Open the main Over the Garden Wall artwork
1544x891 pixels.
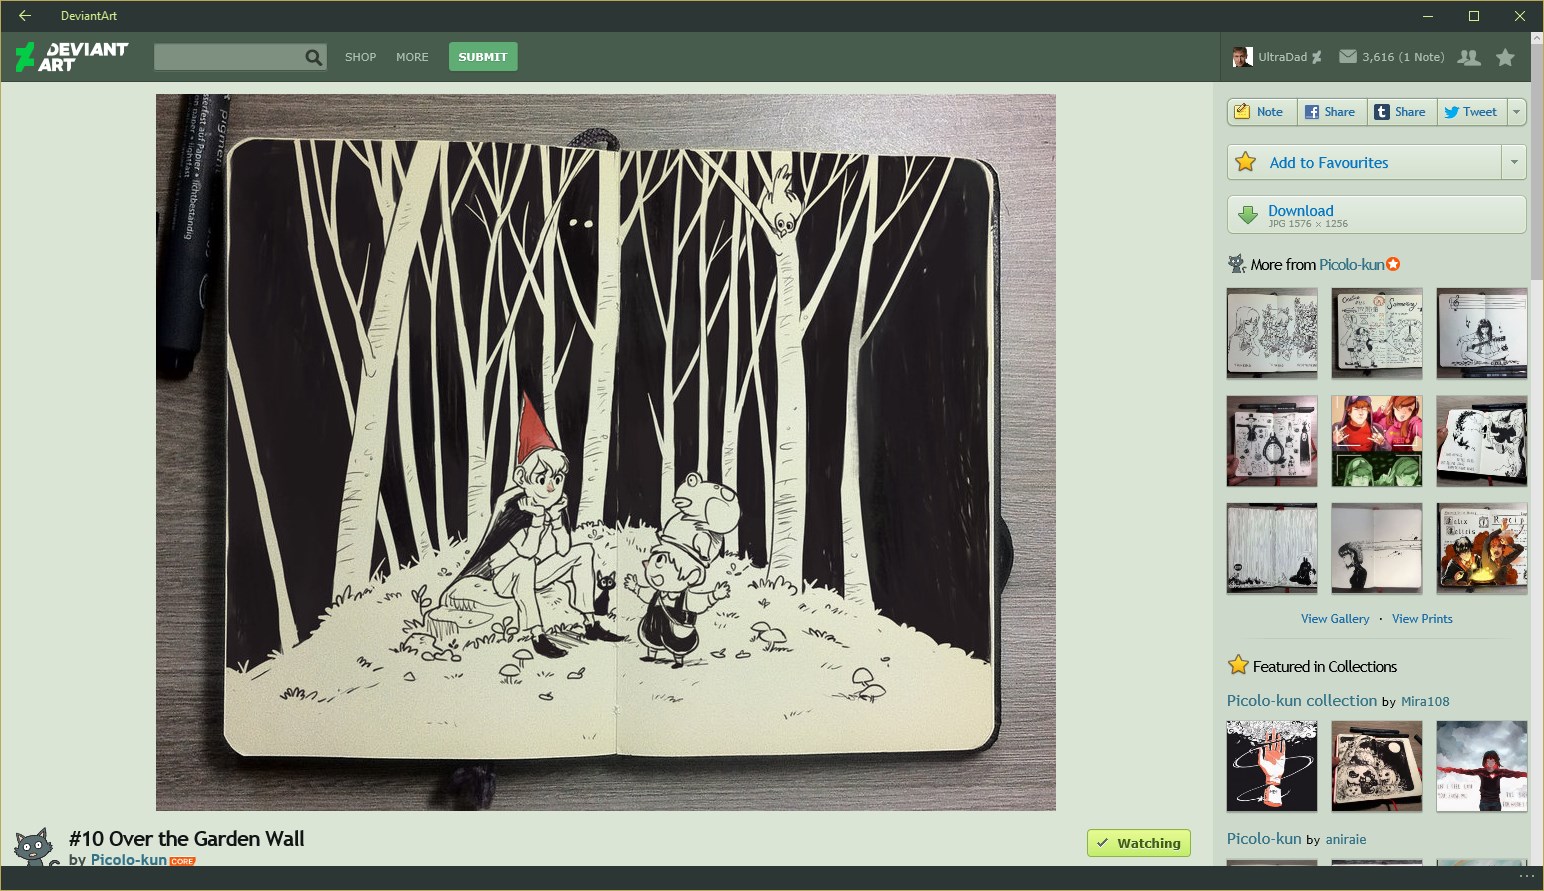tap(606, 452)
